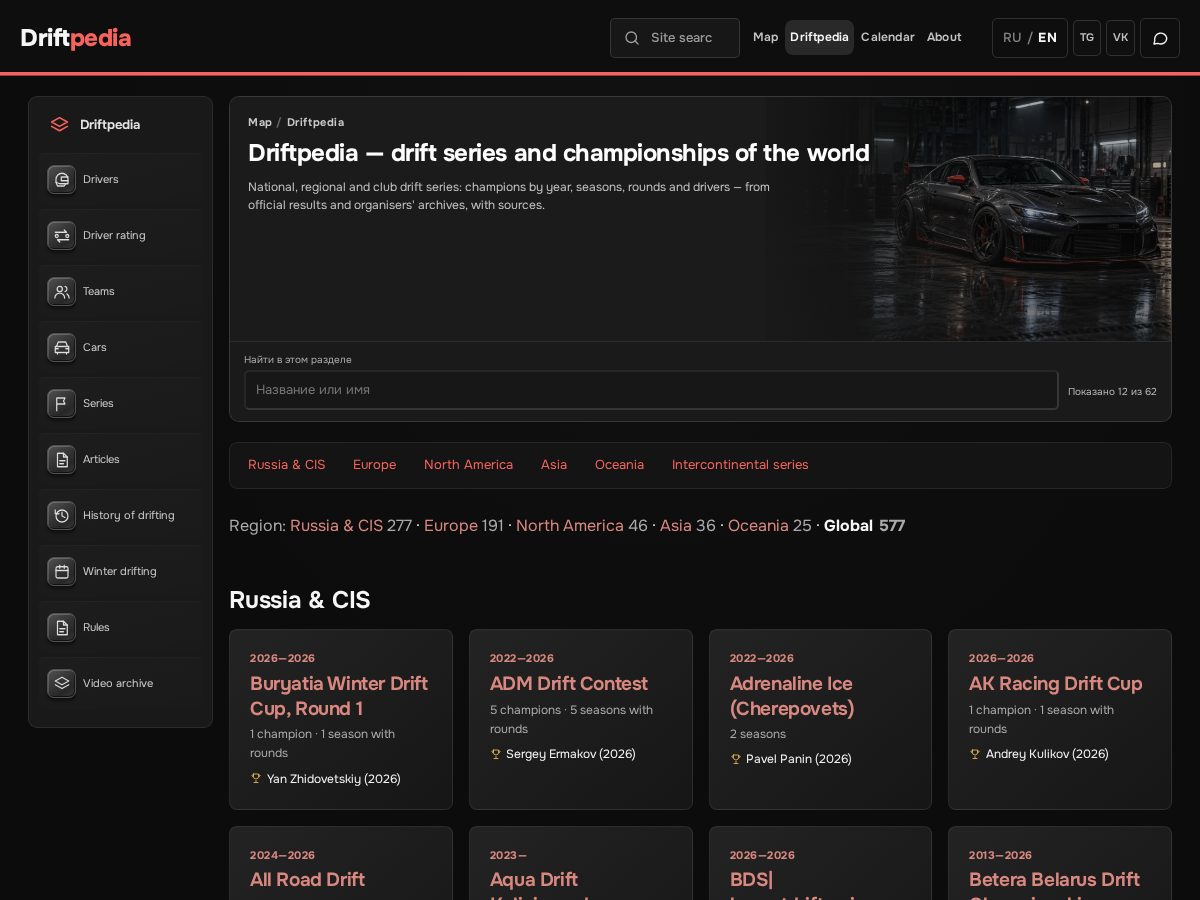Click the '2 seasons' text on Adrenaline Ice card
1200x900 pixels.
coord(758,734)
